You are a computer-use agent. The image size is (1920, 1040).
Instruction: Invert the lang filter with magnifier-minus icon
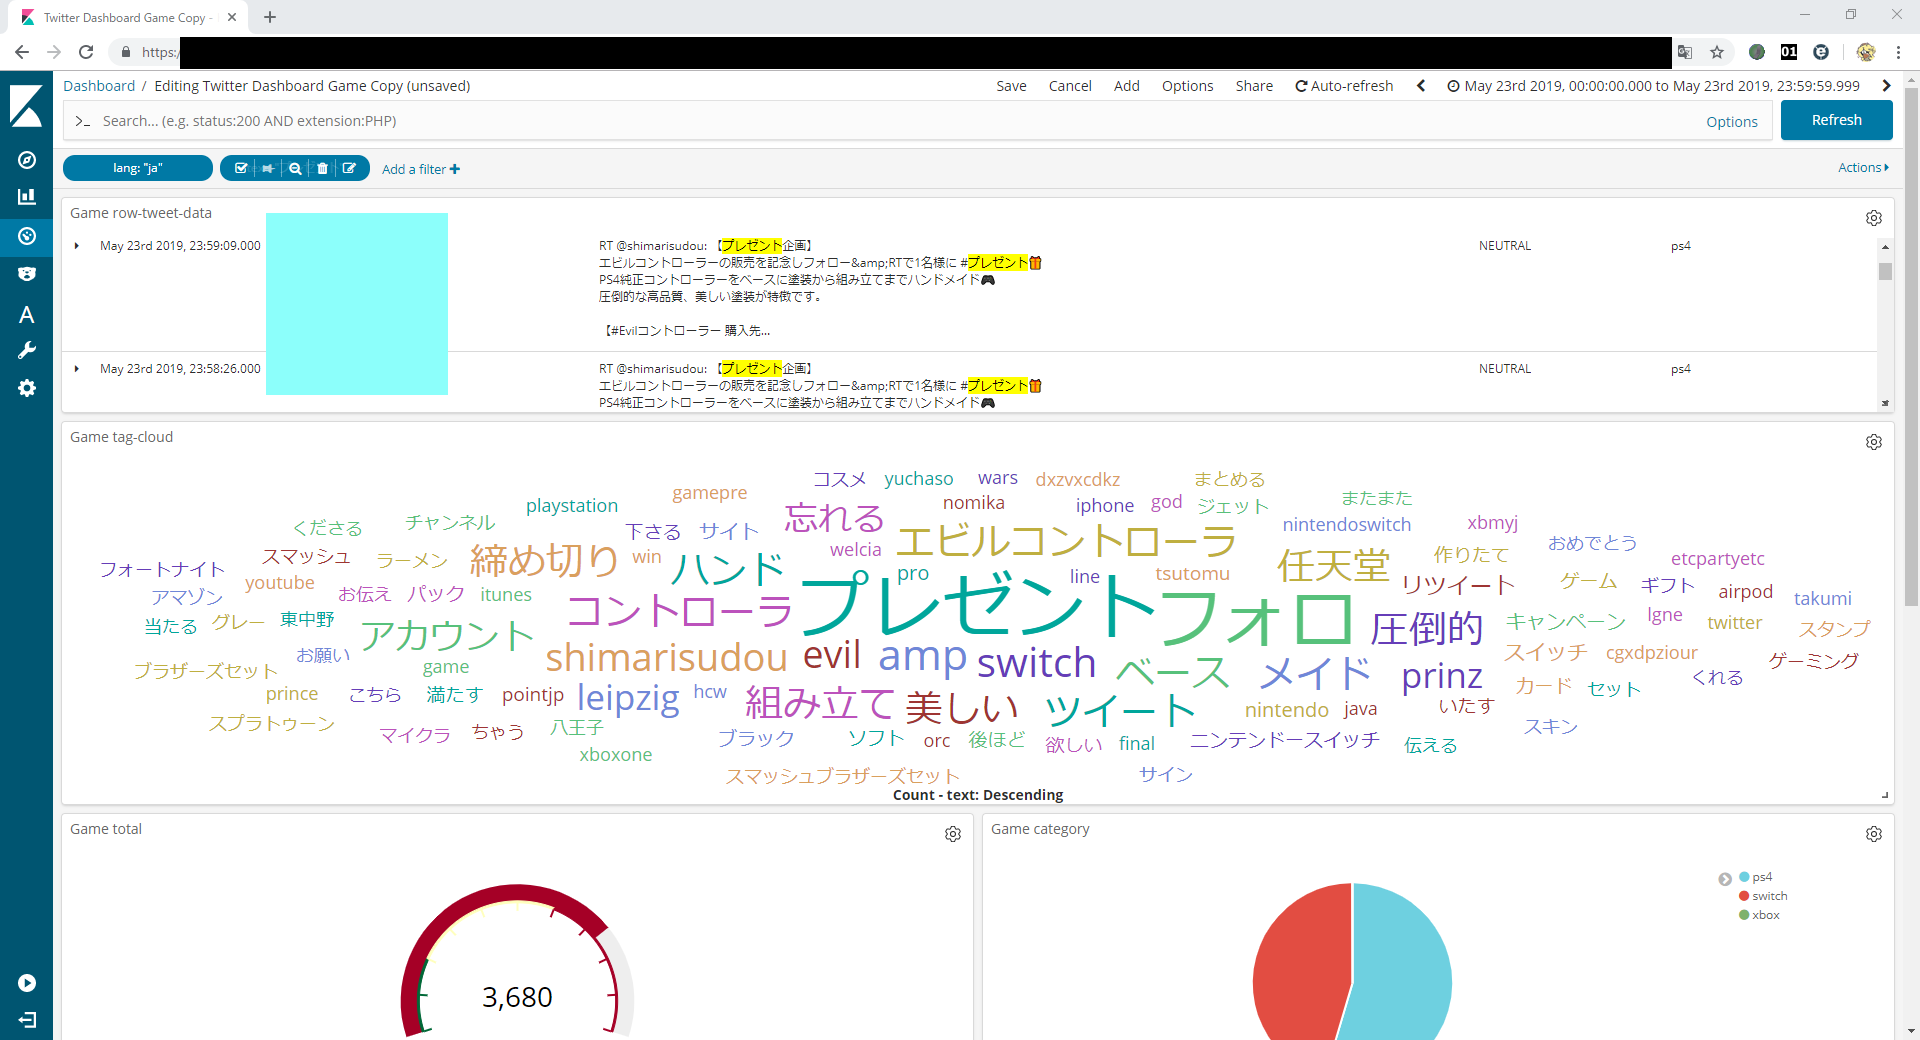click(x=295, y=169)
